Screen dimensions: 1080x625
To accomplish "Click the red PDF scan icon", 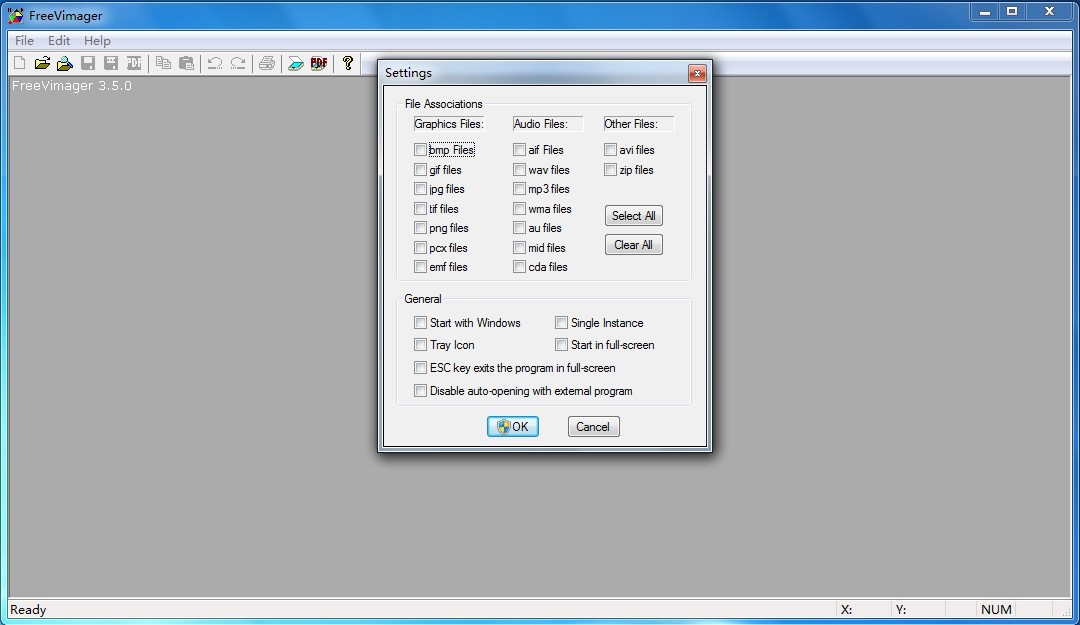I will [x=319, y=63].
